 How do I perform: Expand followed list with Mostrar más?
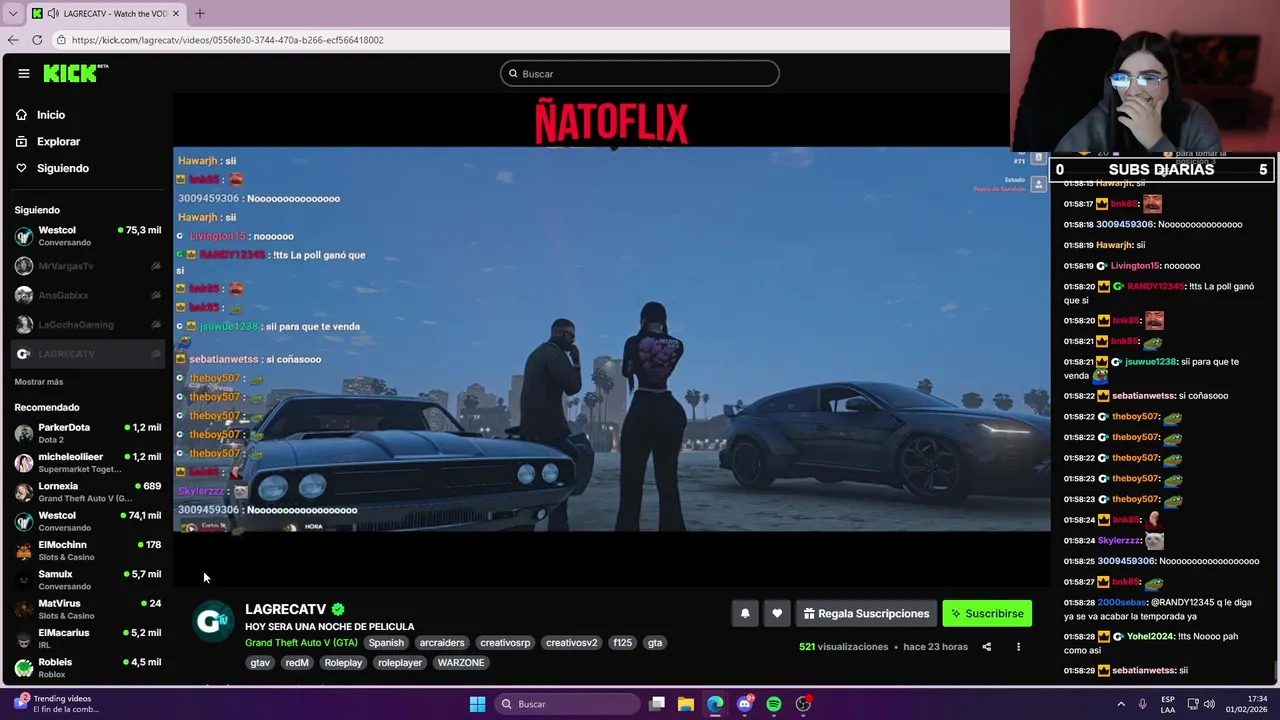coord(39,382)
